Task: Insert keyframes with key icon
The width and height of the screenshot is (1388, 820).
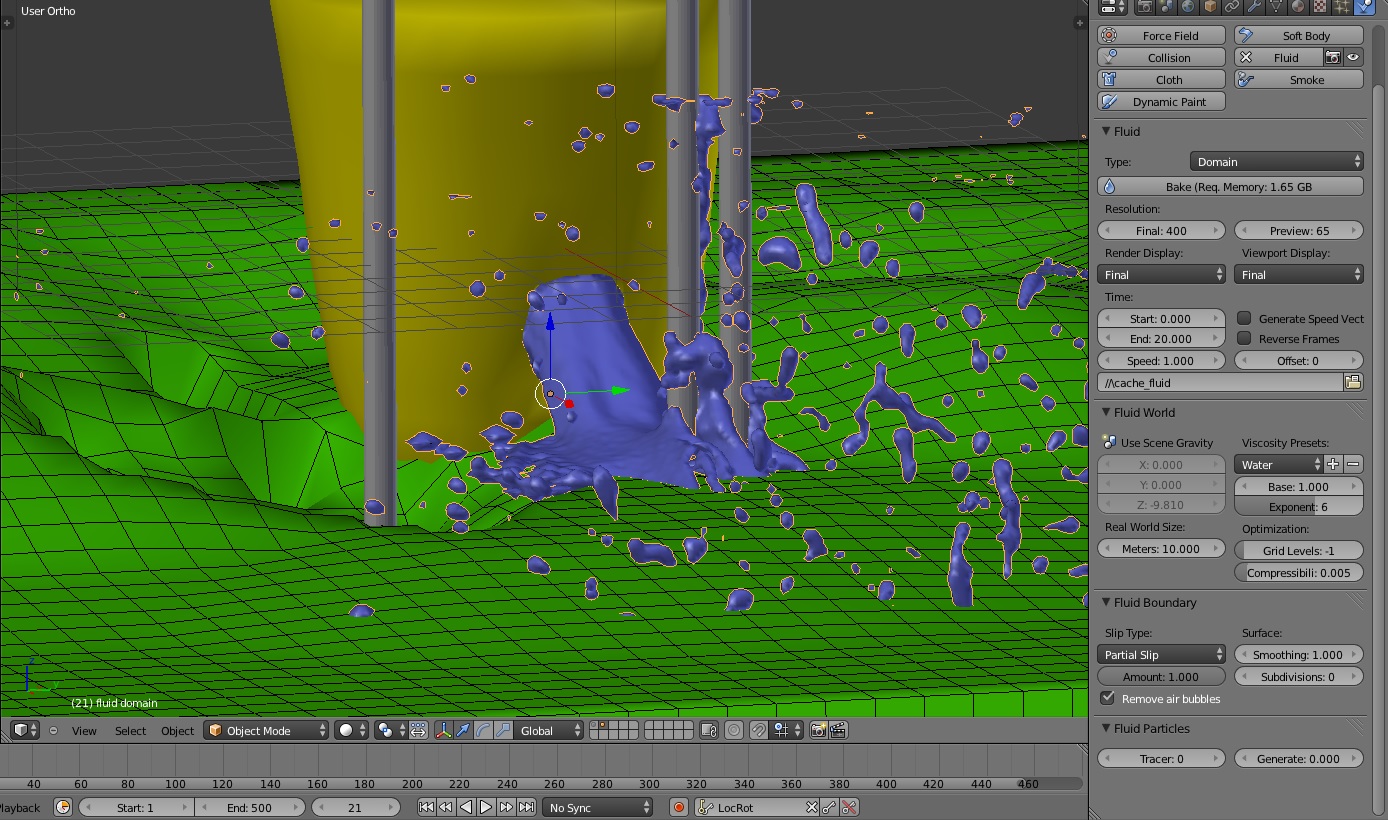Action: (829, 807)
